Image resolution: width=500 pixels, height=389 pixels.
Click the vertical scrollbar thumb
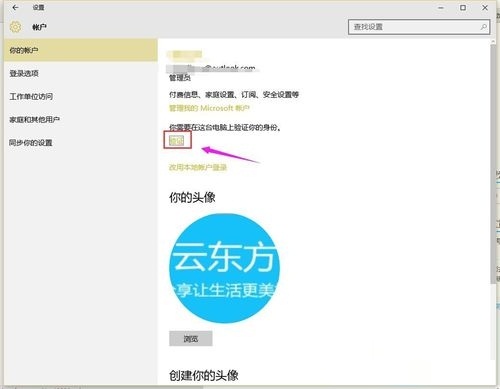493,163
